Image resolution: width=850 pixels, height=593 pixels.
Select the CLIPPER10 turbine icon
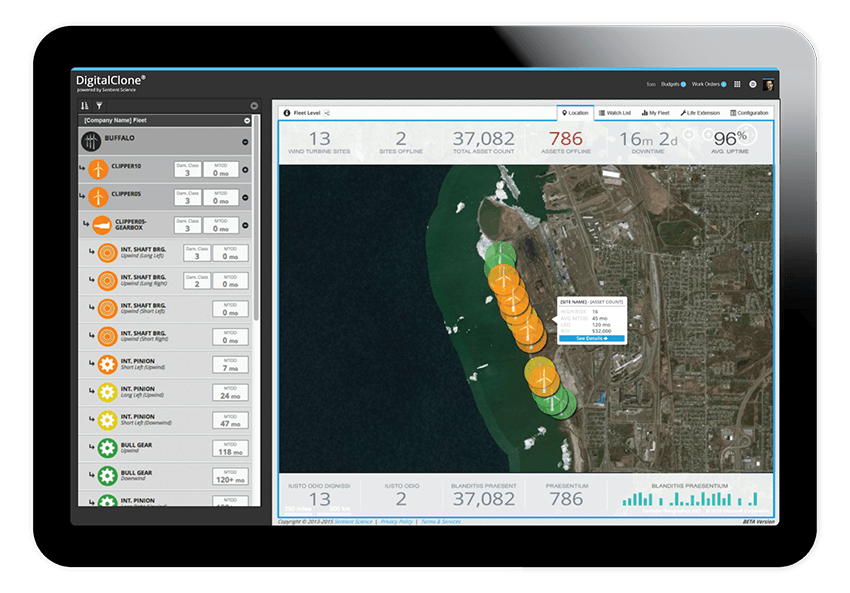(98, 169)
